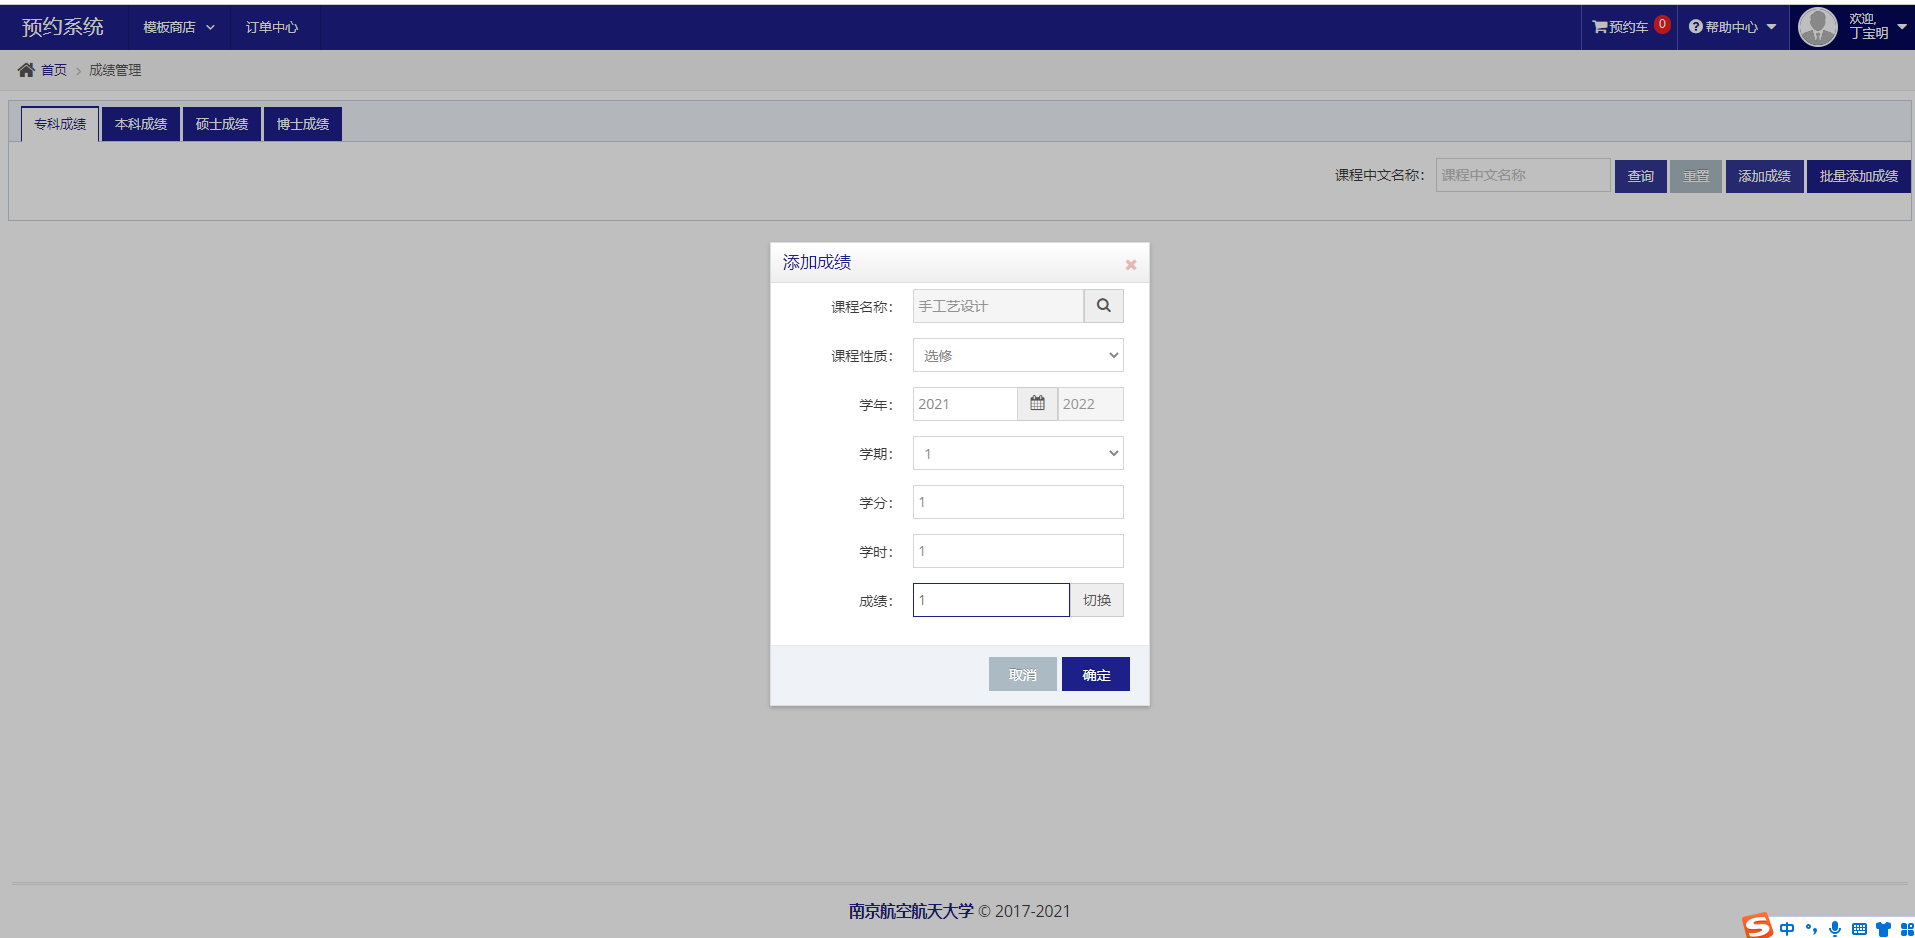Expand the 学期 semester dropdown
The width and height of the screenshot is (1915, 938).
pyautogui.click(x=1018, y=454)
